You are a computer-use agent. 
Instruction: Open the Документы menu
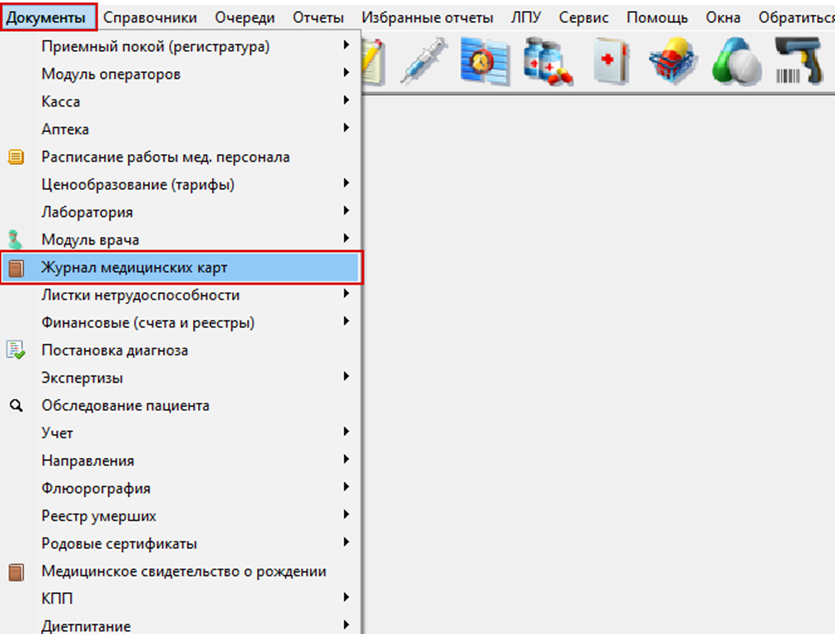[48, 17]
